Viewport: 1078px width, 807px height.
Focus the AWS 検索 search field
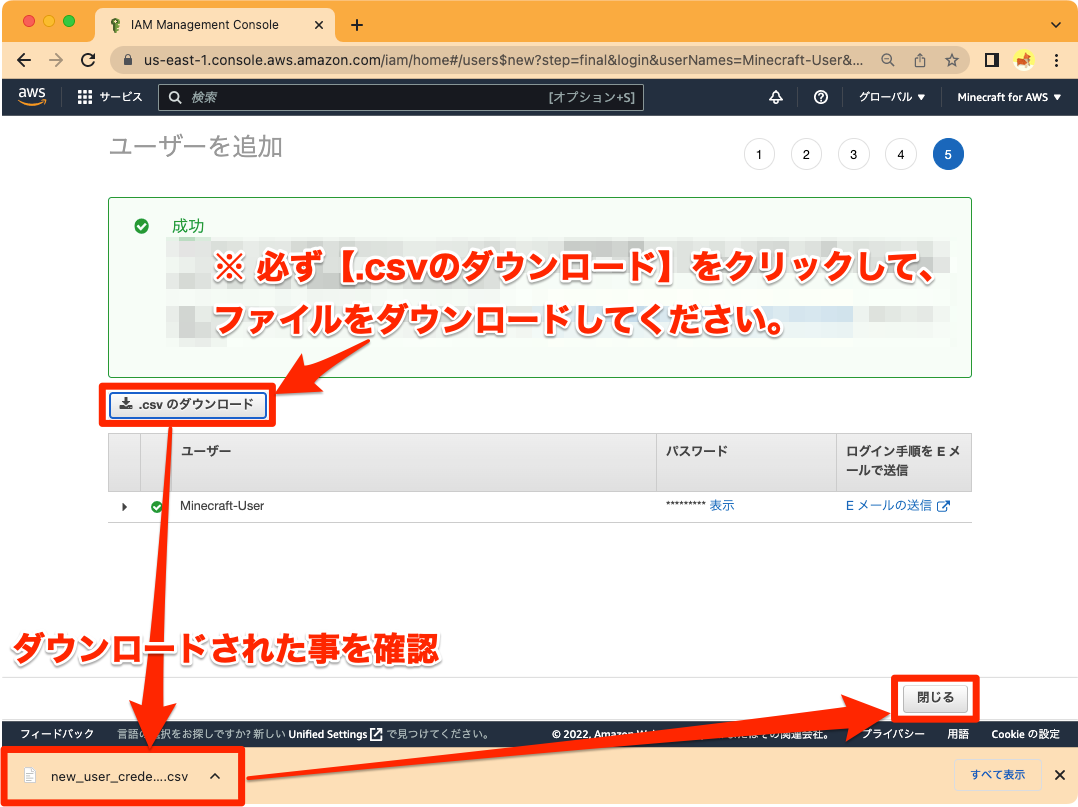coord(400,97)
